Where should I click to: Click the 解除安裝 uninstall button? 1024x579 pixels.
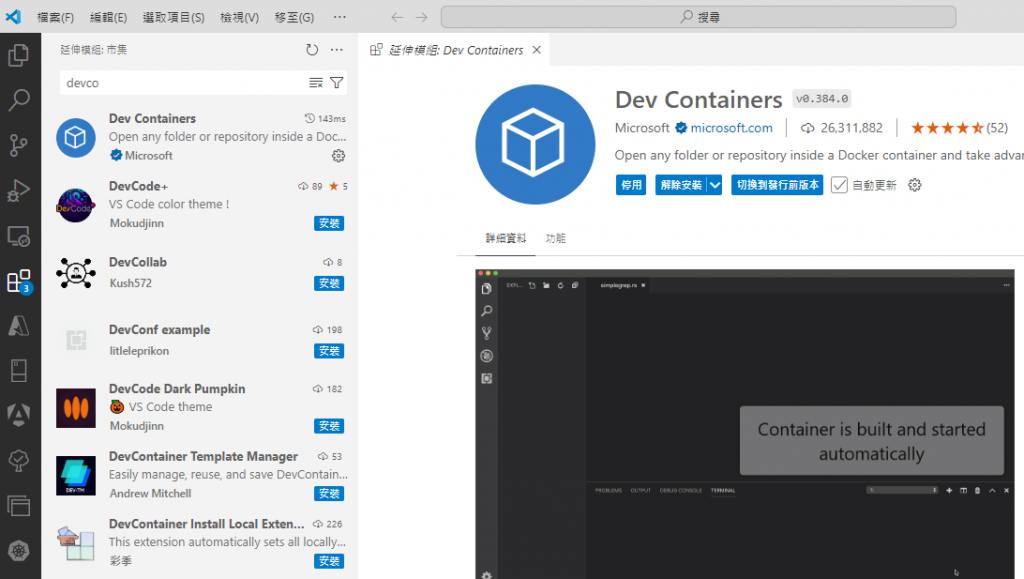[x=681, y=185]
